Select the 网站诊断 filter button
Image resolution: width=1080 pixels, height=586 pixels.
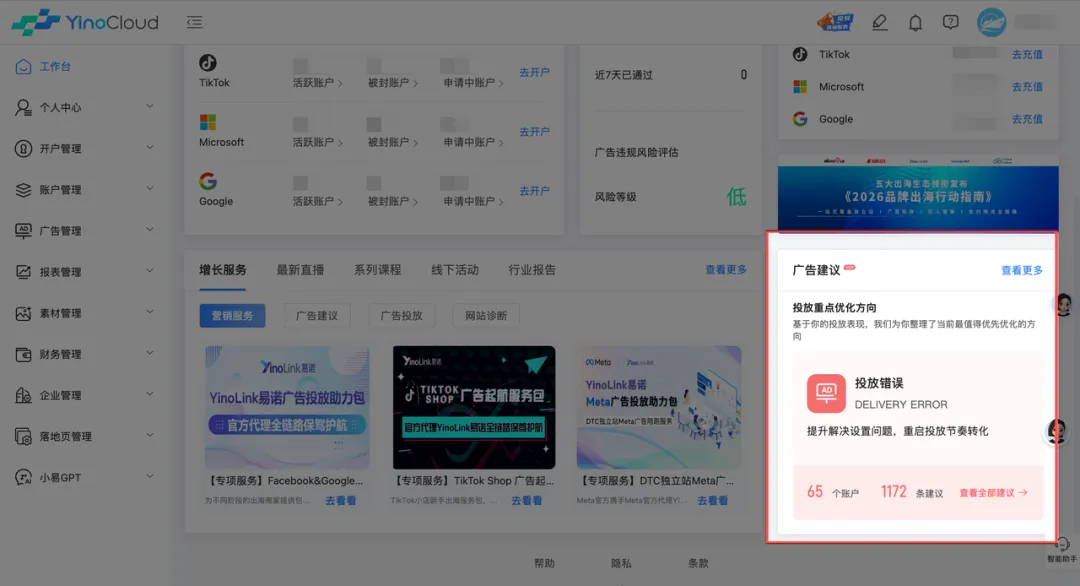pos(486,315)
